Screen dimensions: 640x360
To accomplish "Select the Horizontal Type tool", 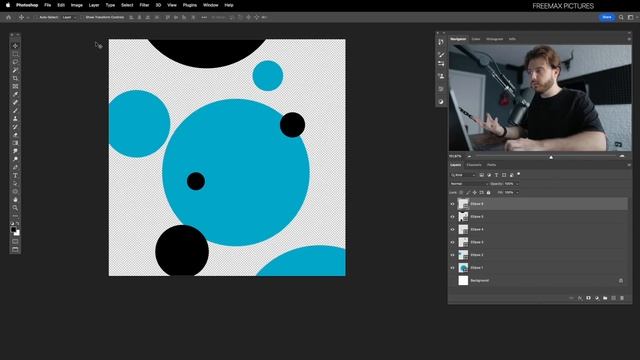I will click(16, 176).
